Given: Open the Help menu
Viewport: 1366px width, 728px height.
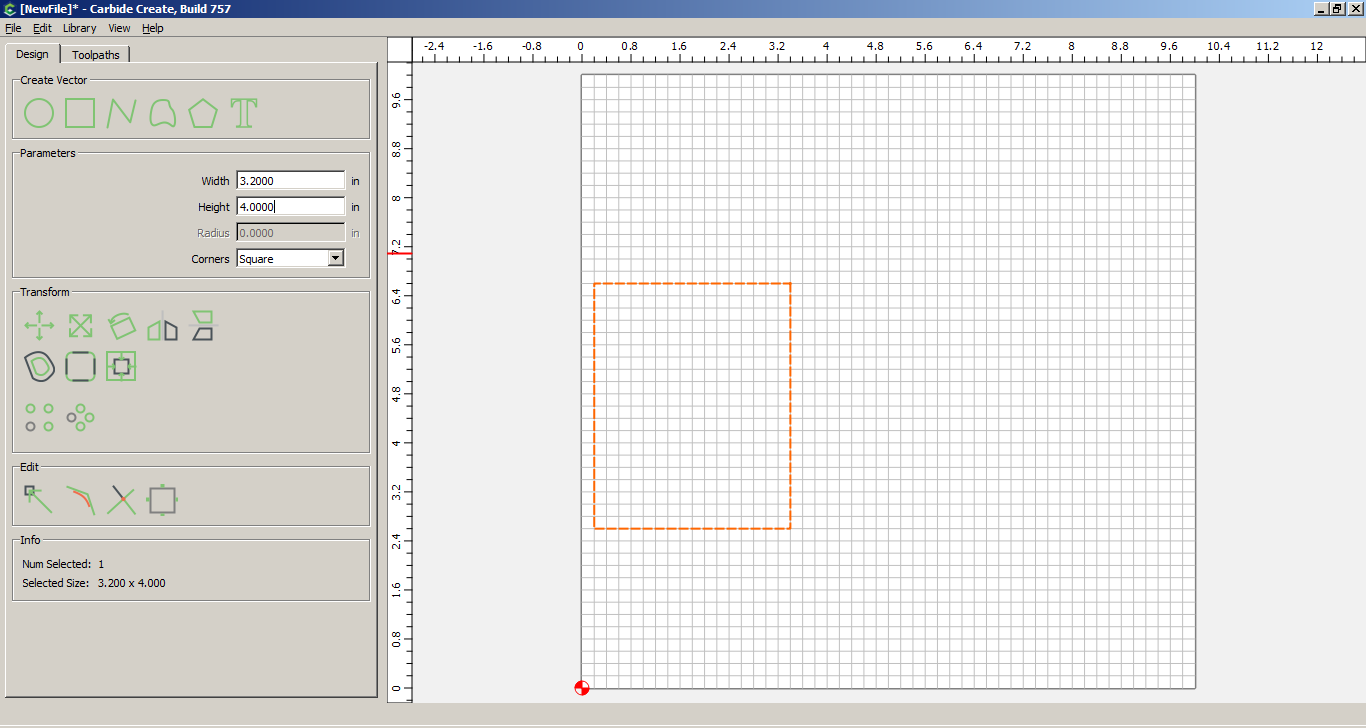Looking at the screenshot, I should pyautogui.click(x=152, y=28).
